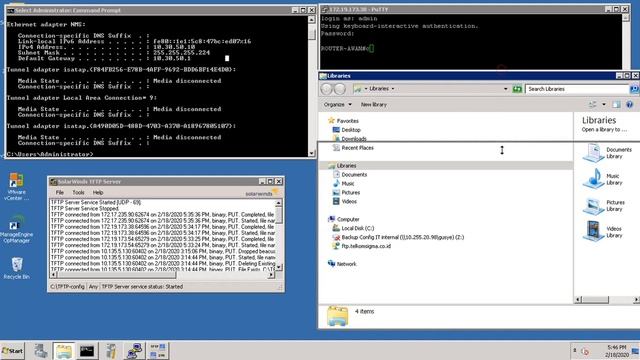The image size is (640, 360).
Task: Expand Libraries breadcrumb dropdown arrow
Action: (x=393, y=89)
